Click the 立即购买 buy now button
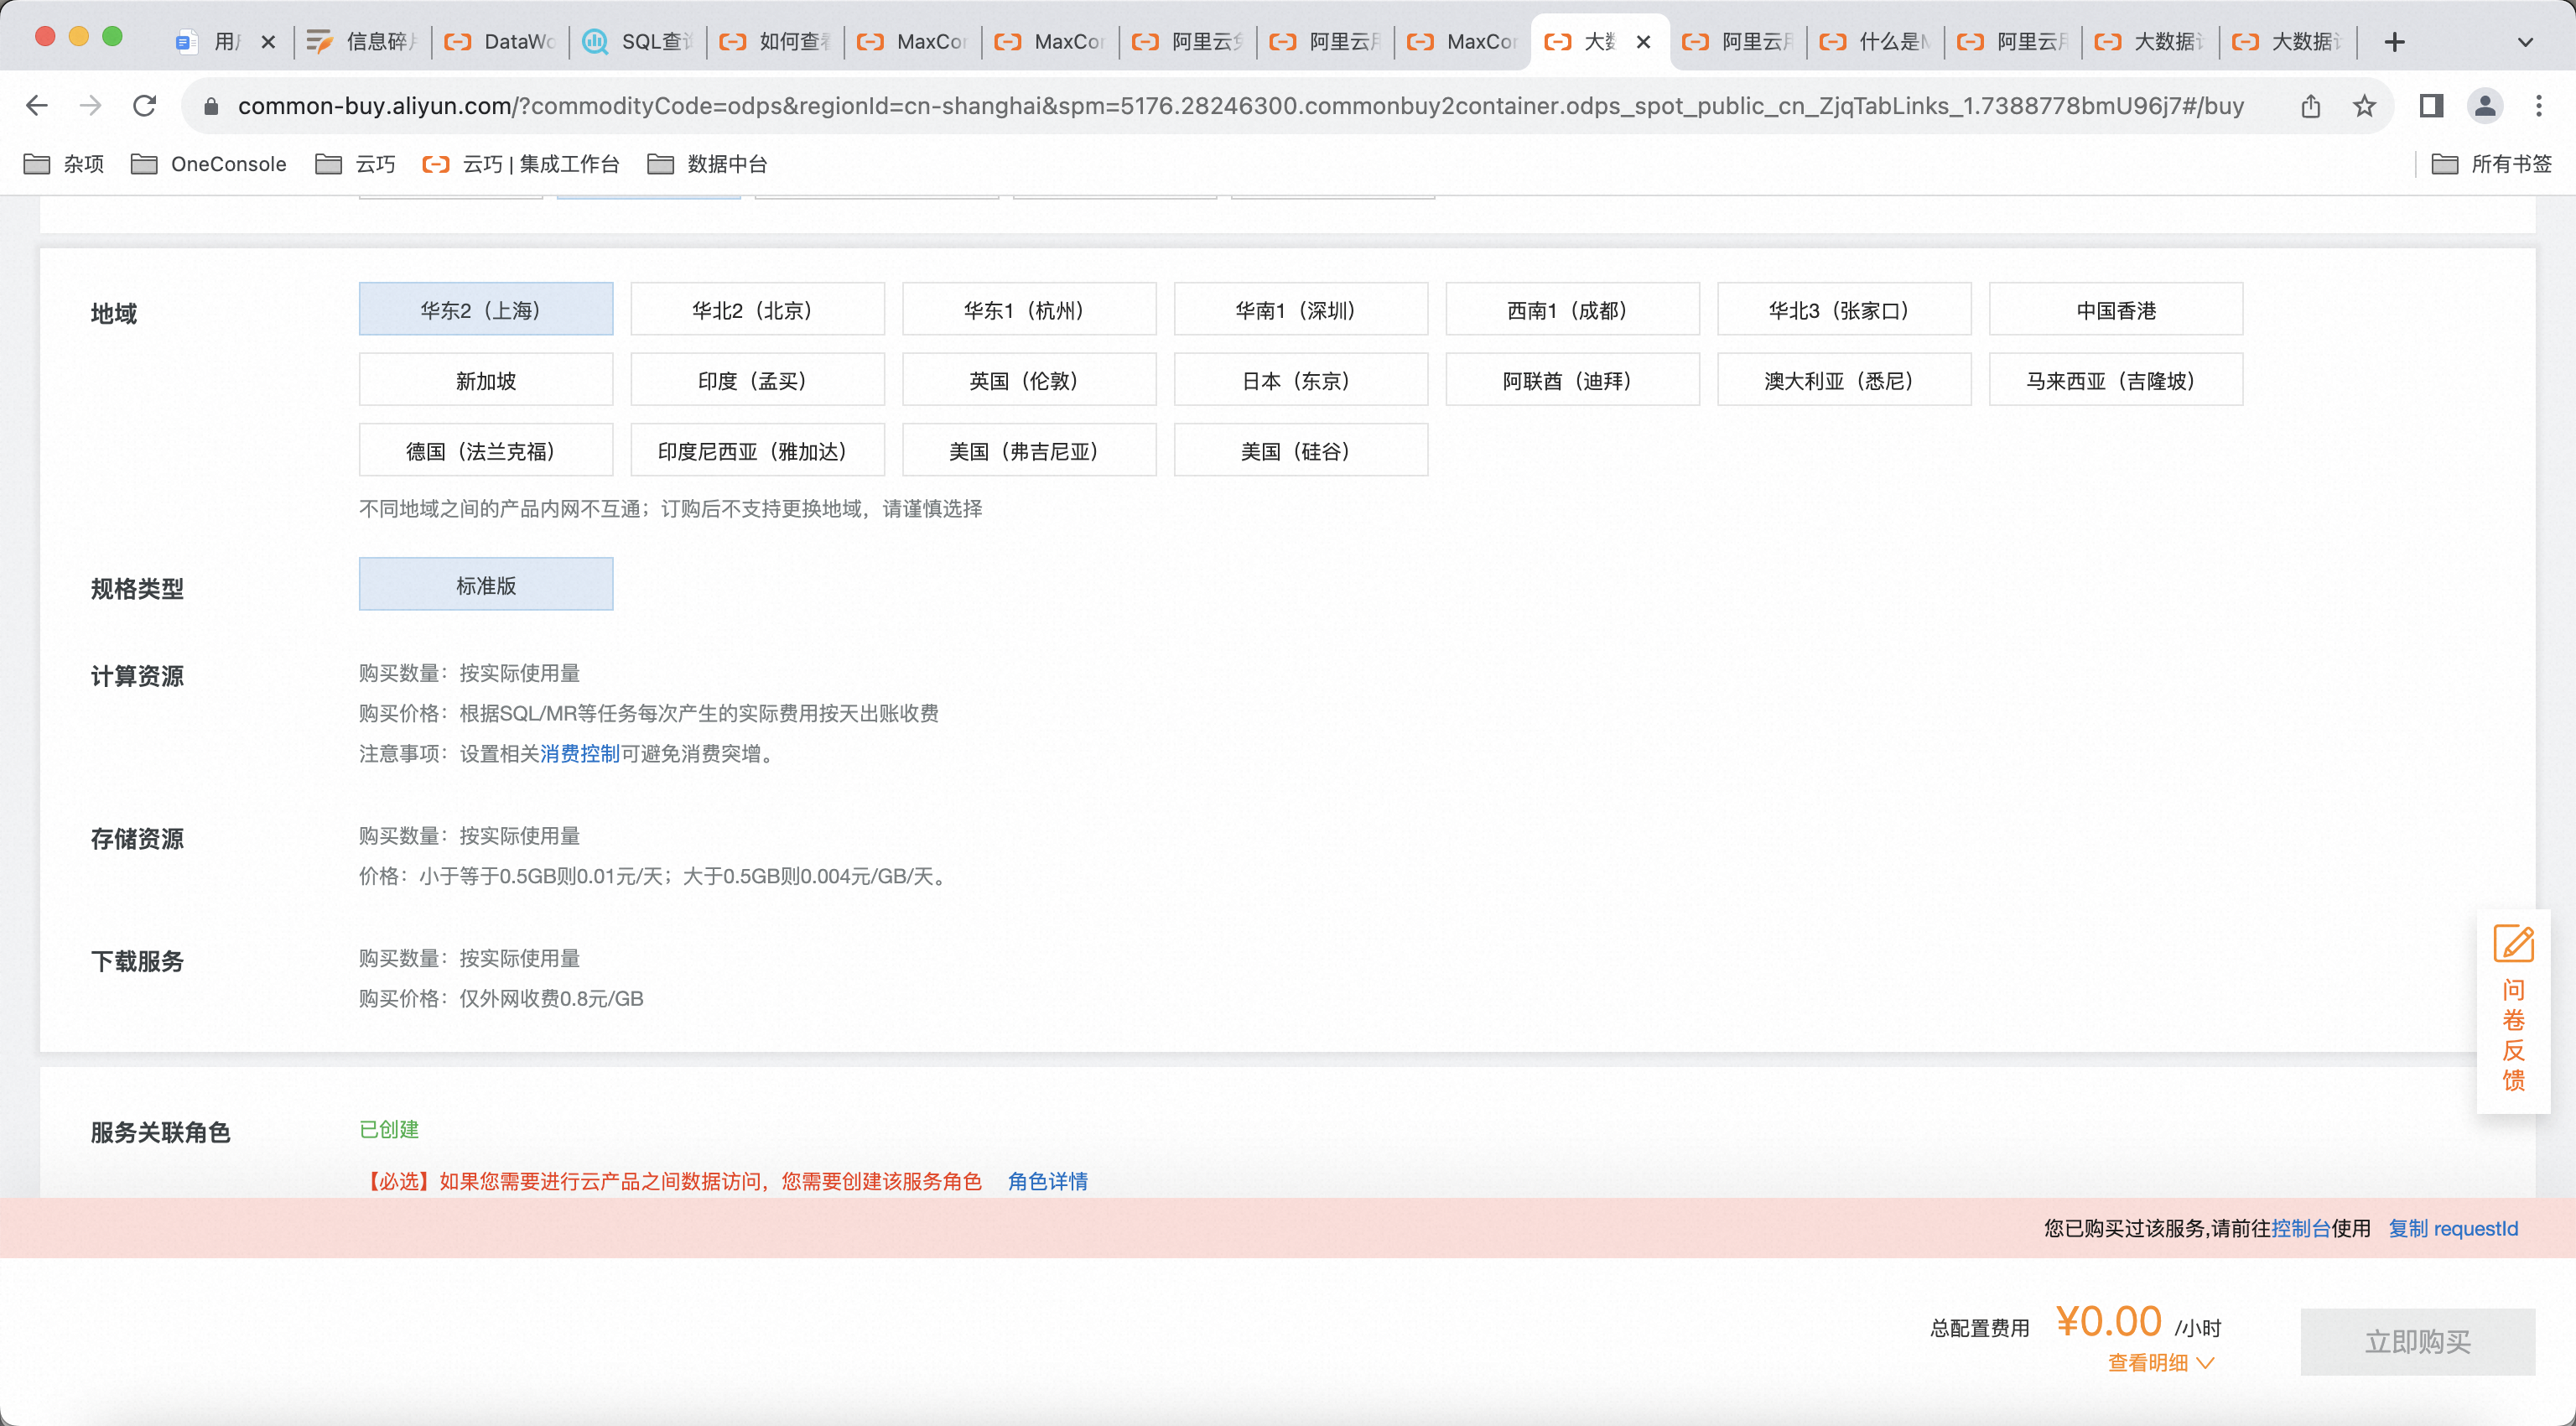This screenshot has width=2576, height=1426. pyautogui.click(x=2417, y=1341)
